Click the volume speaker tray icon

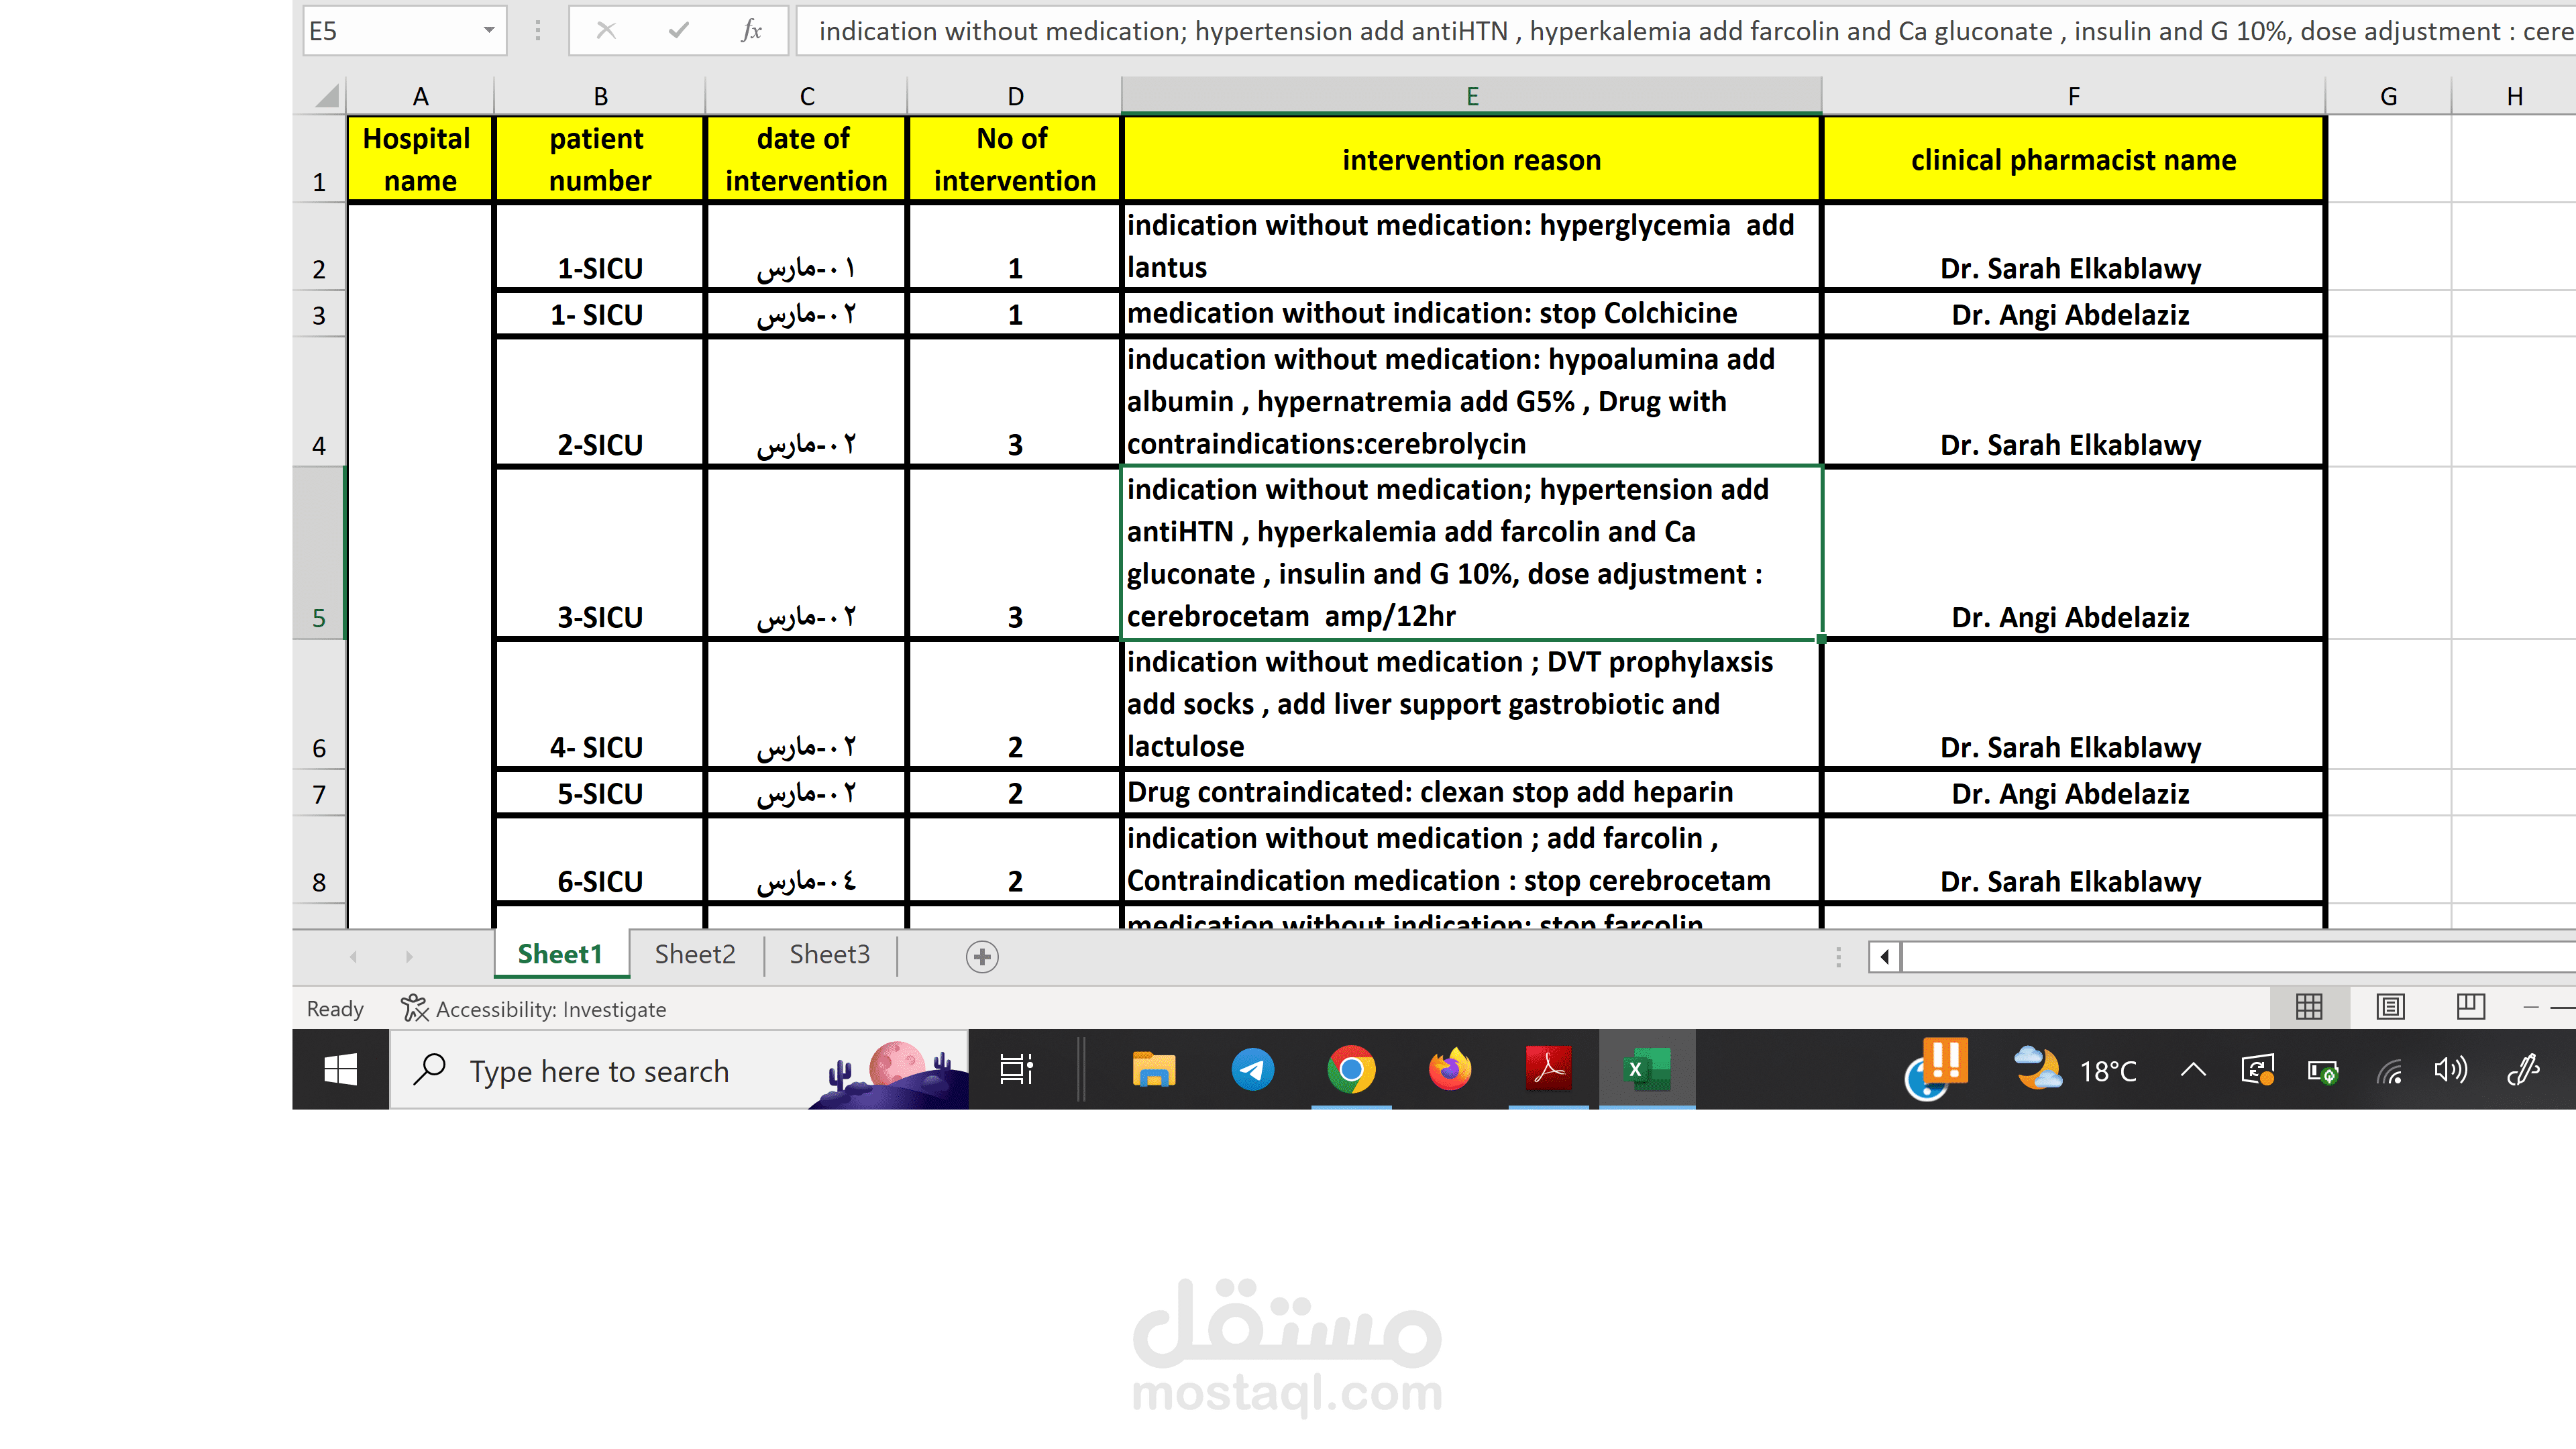[x=2451, y=1070]
